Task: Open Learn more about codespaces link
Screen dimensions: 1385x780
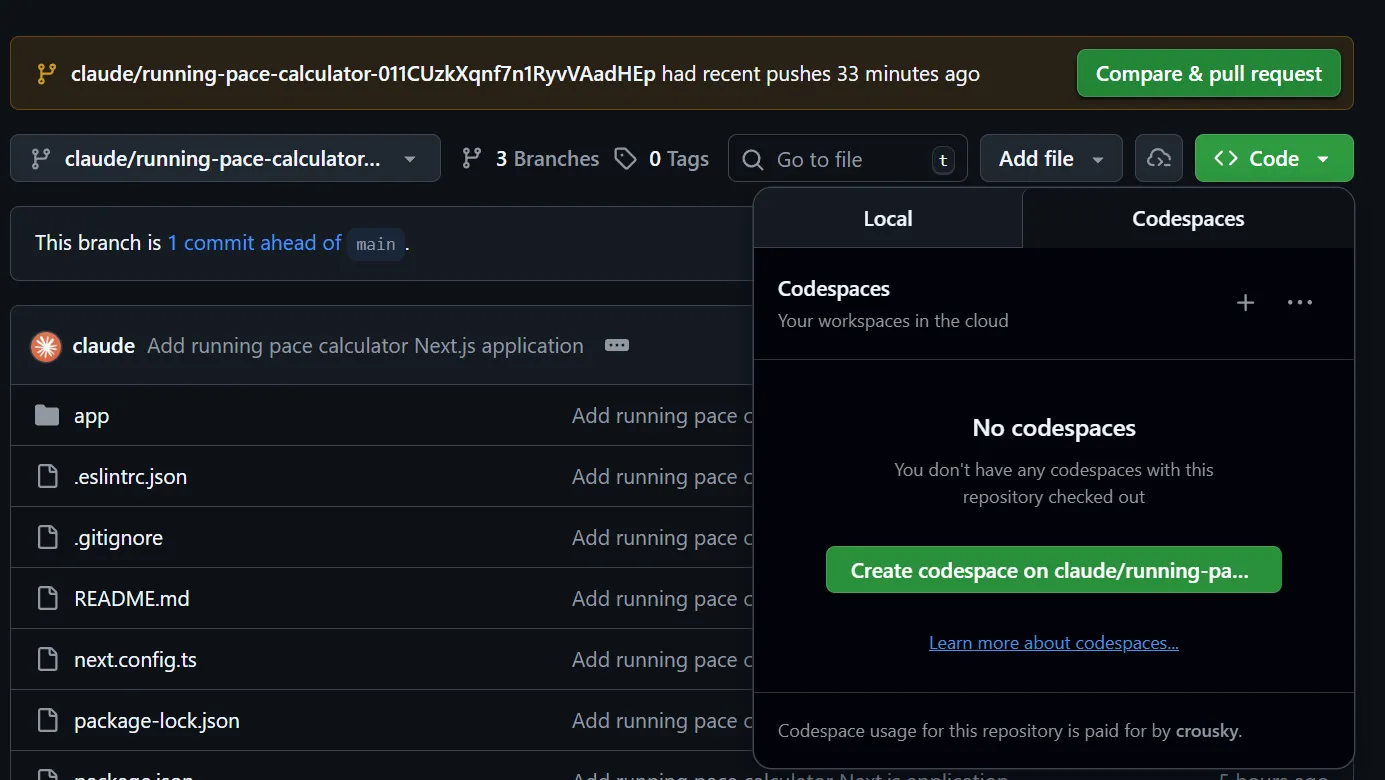Action: (x=1053, y=643)
